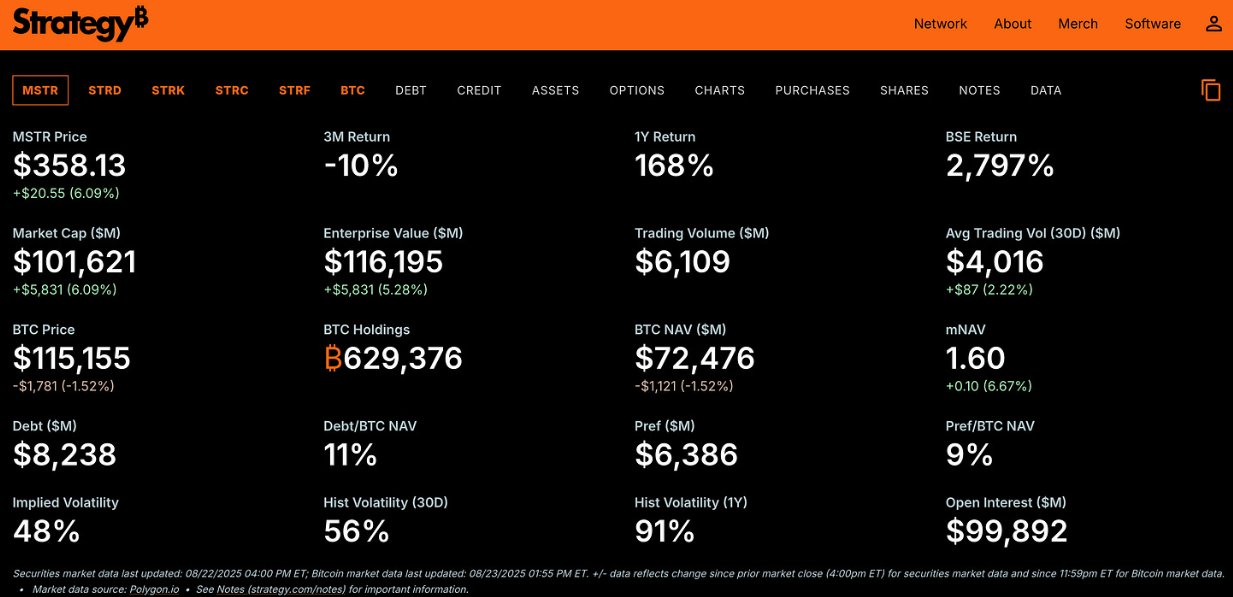Open the Software menu item
Viewport: 1233px width, 597px height.
[1152, 24]
